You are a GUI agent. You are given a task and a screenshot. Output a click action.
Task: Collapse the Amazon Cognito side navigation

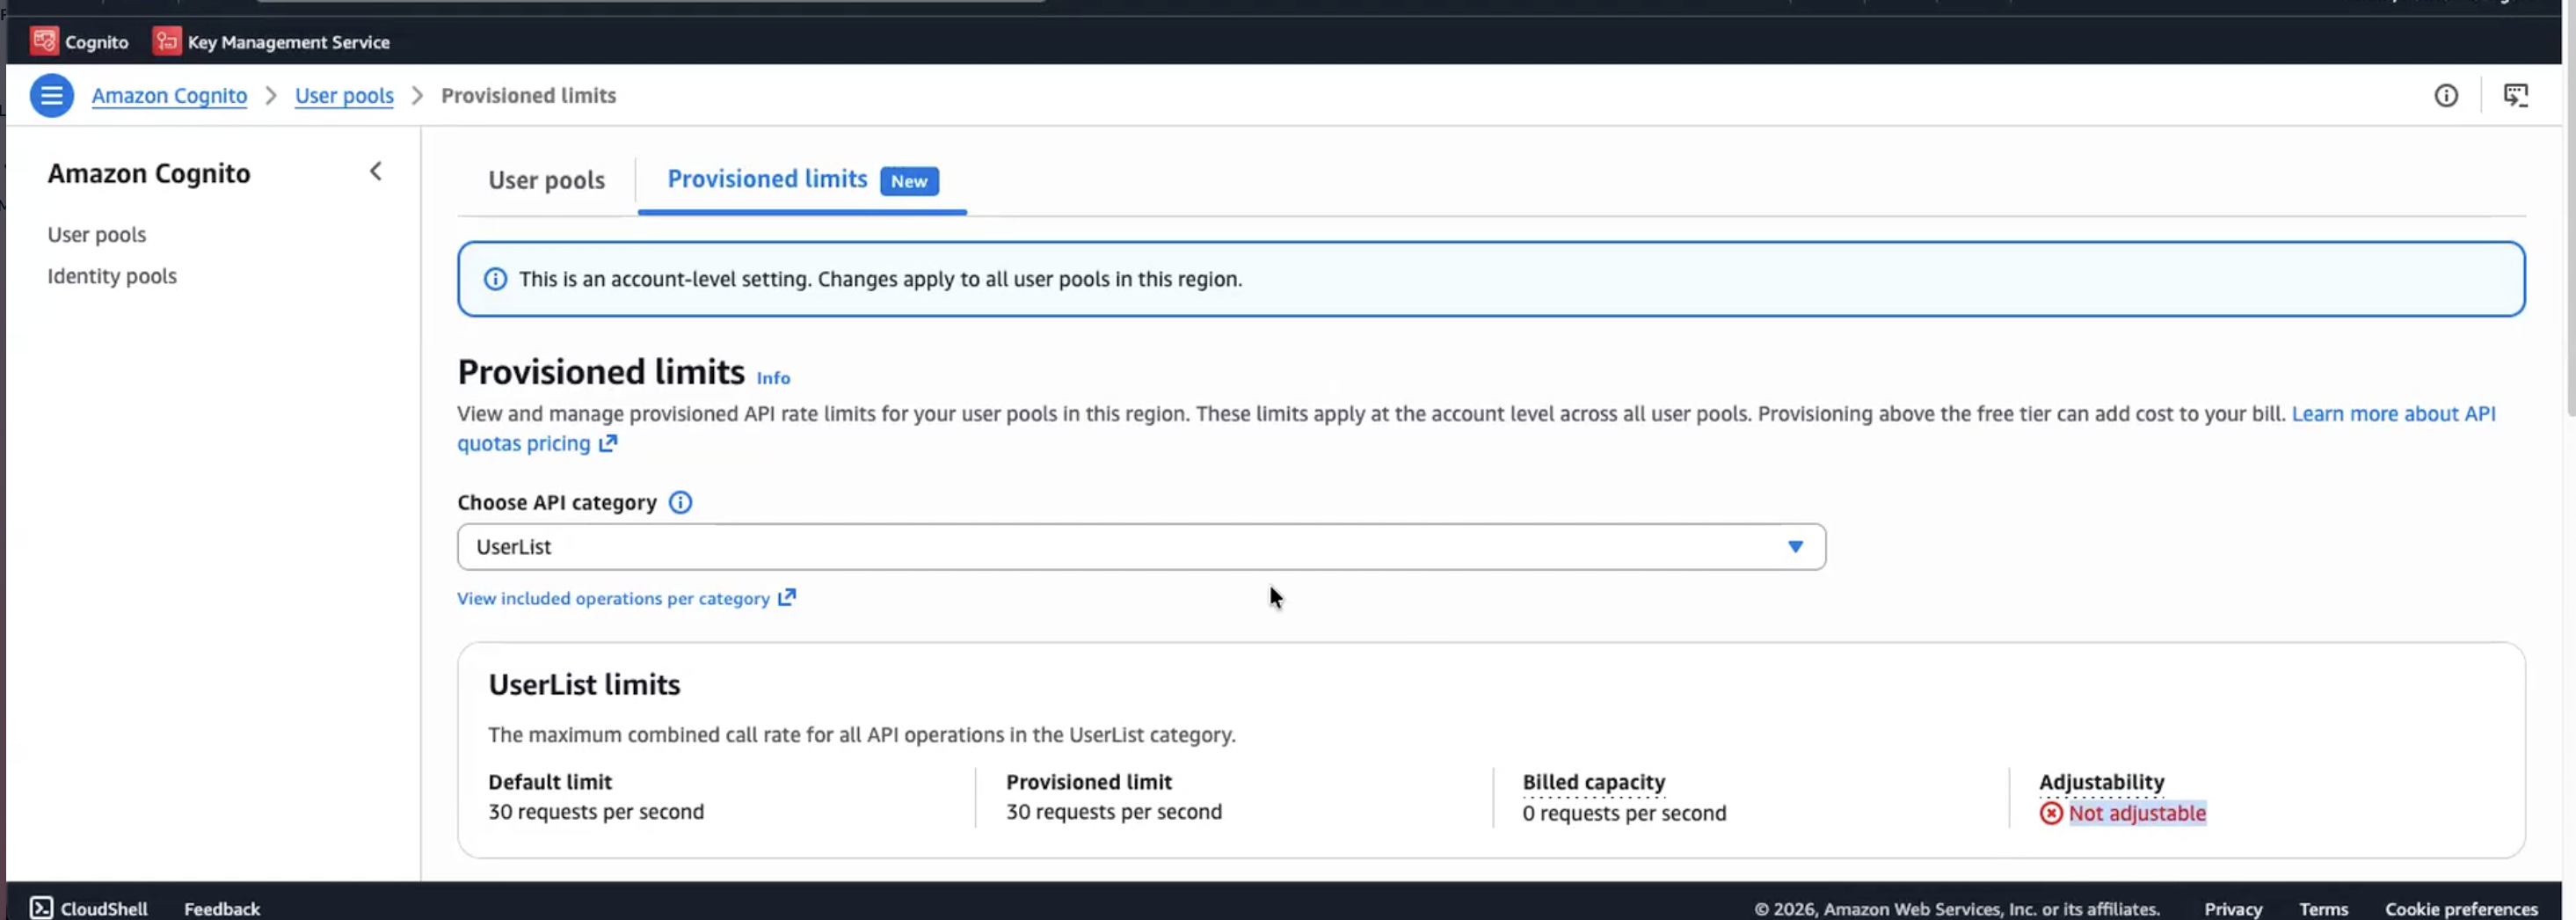(x=376, y=172)
